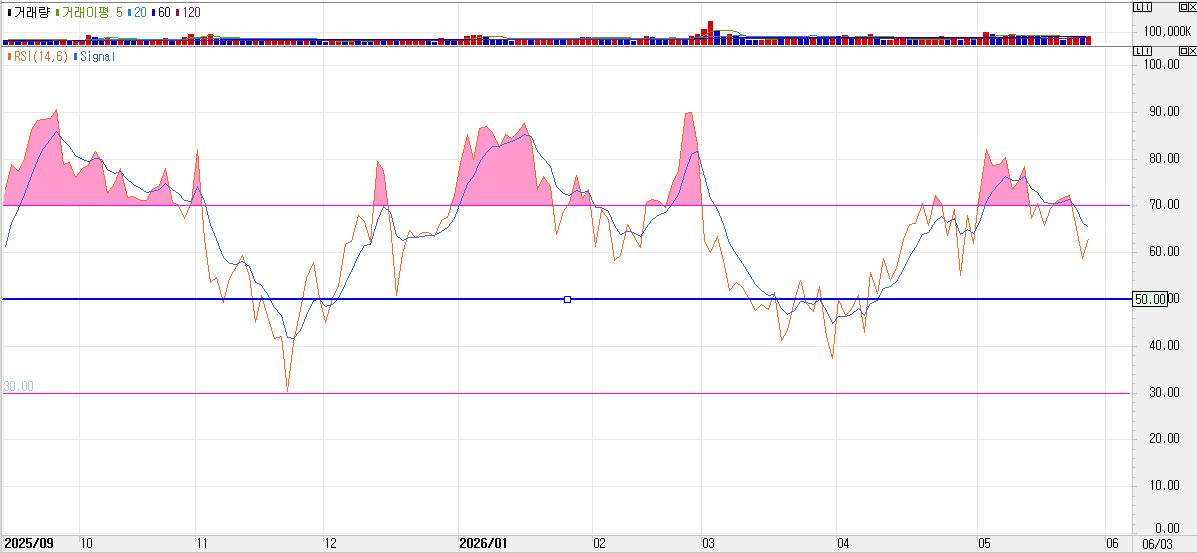1197x553 pixels.
Task: Click the 50 baseline handle square
Action: click(x=567, y=299)
